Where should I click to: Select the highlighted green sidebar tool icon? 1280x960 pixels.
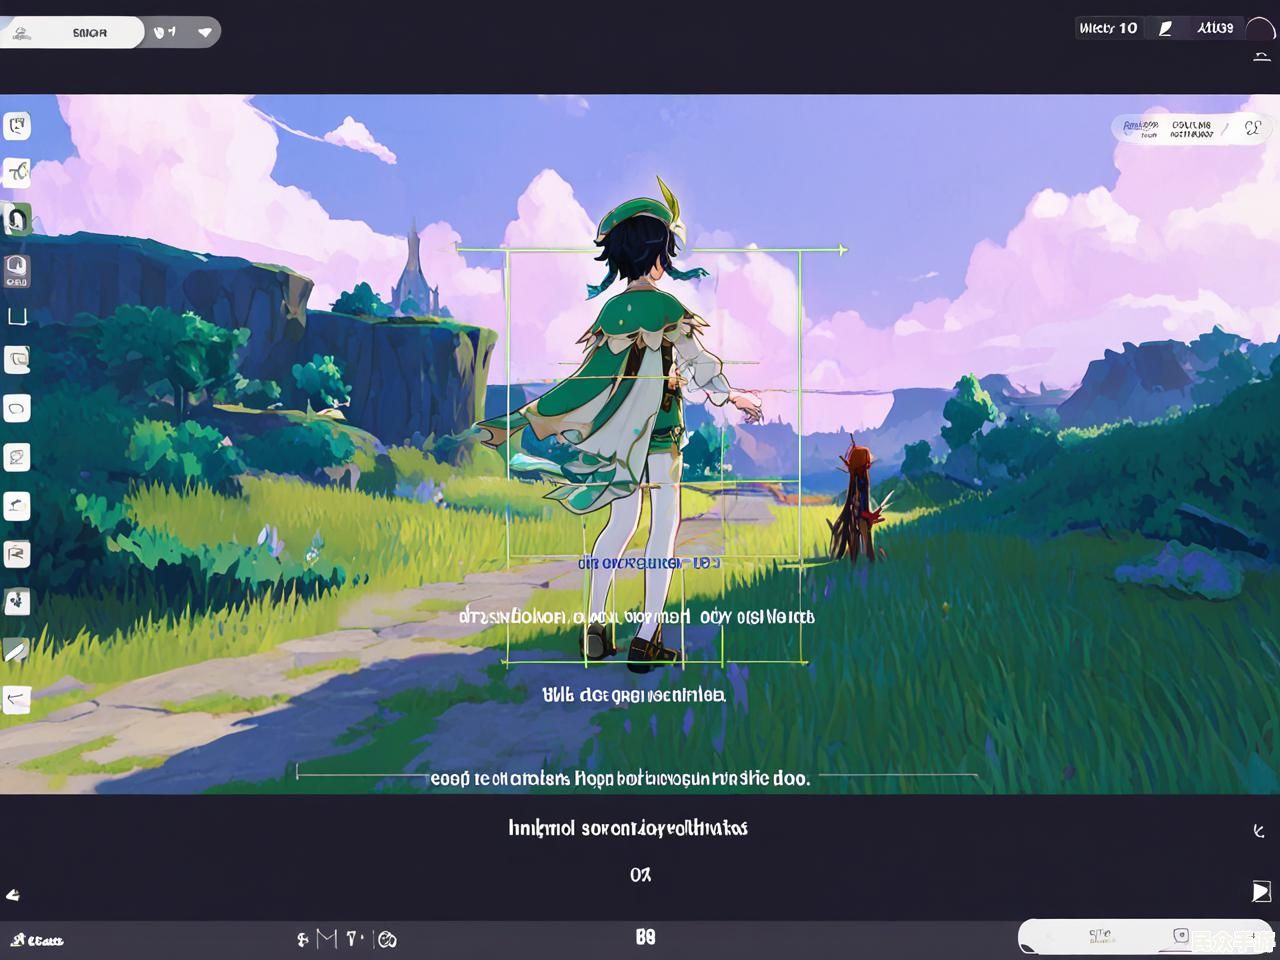click(x=17, y=219)
